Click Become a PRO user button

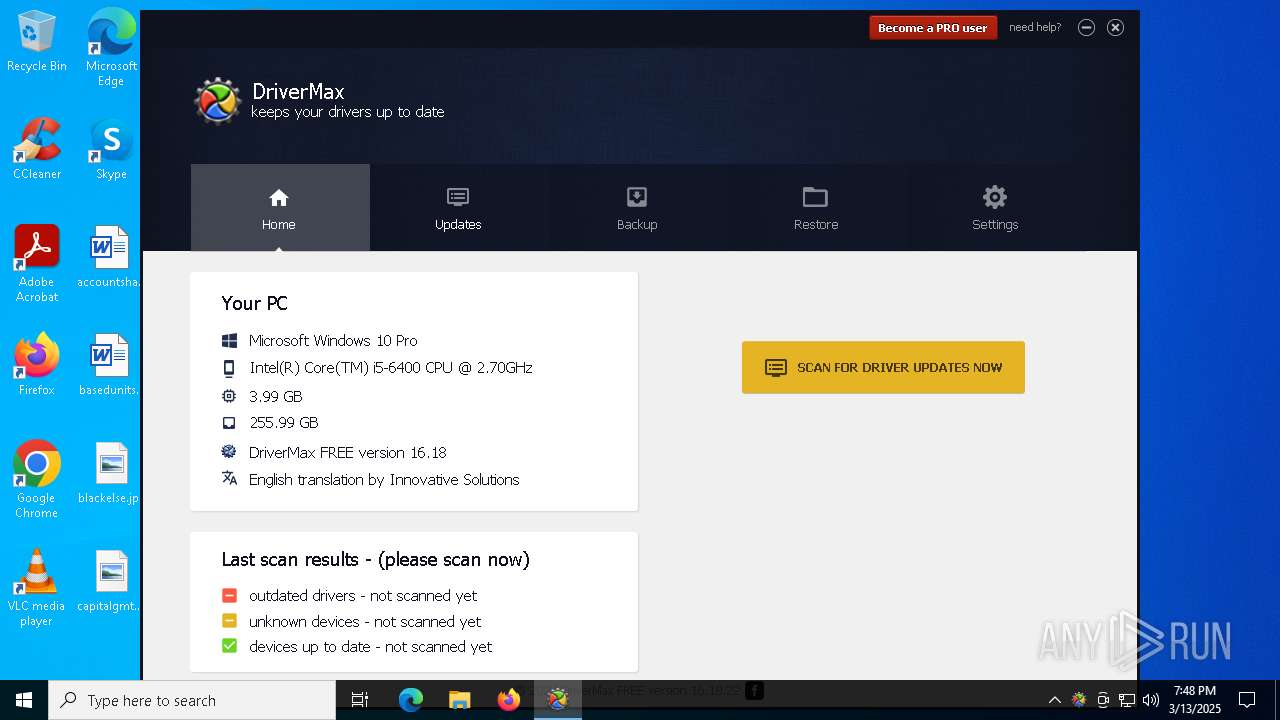[x=932, y=28]
